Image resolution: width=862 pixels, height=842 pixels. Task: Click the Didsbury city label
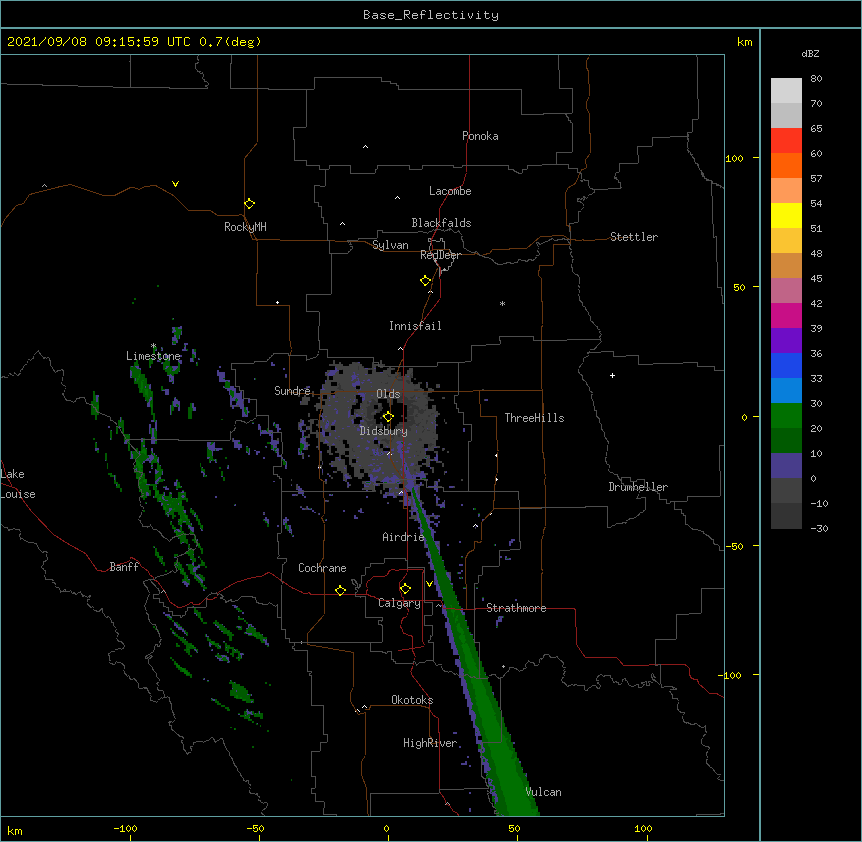384,431
